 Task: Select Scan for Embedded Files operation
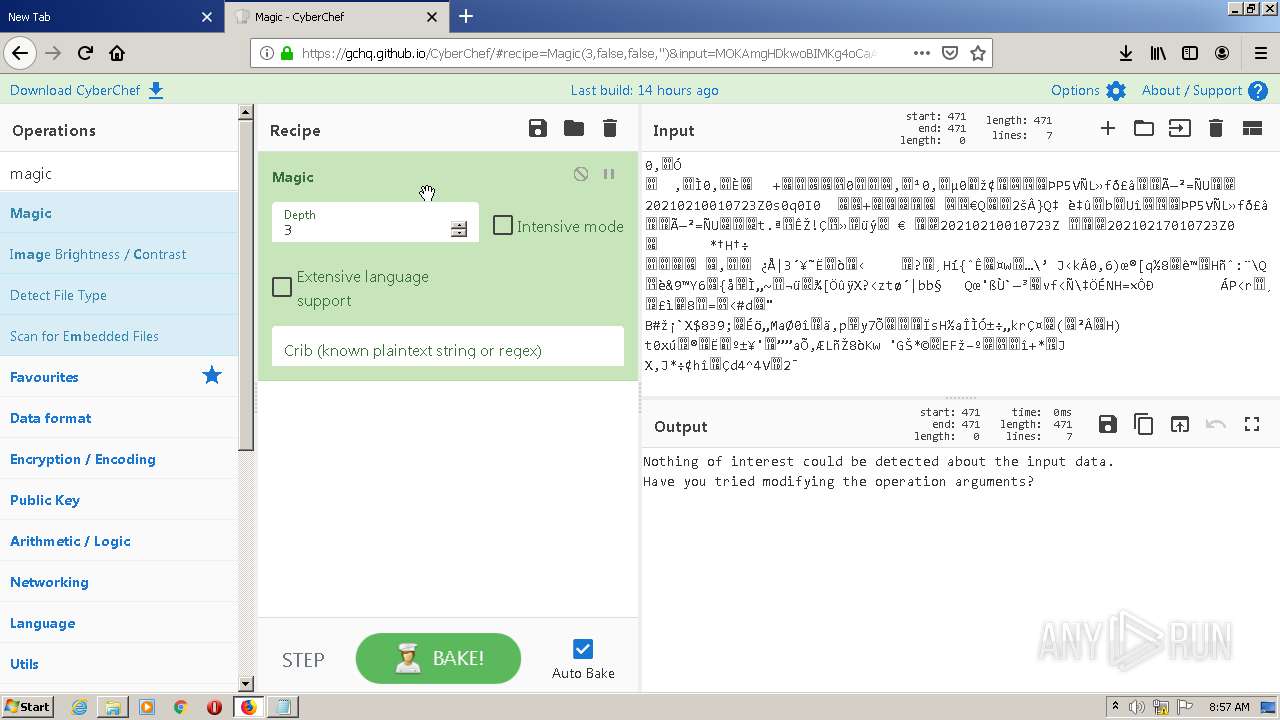(x=119, y=336)
